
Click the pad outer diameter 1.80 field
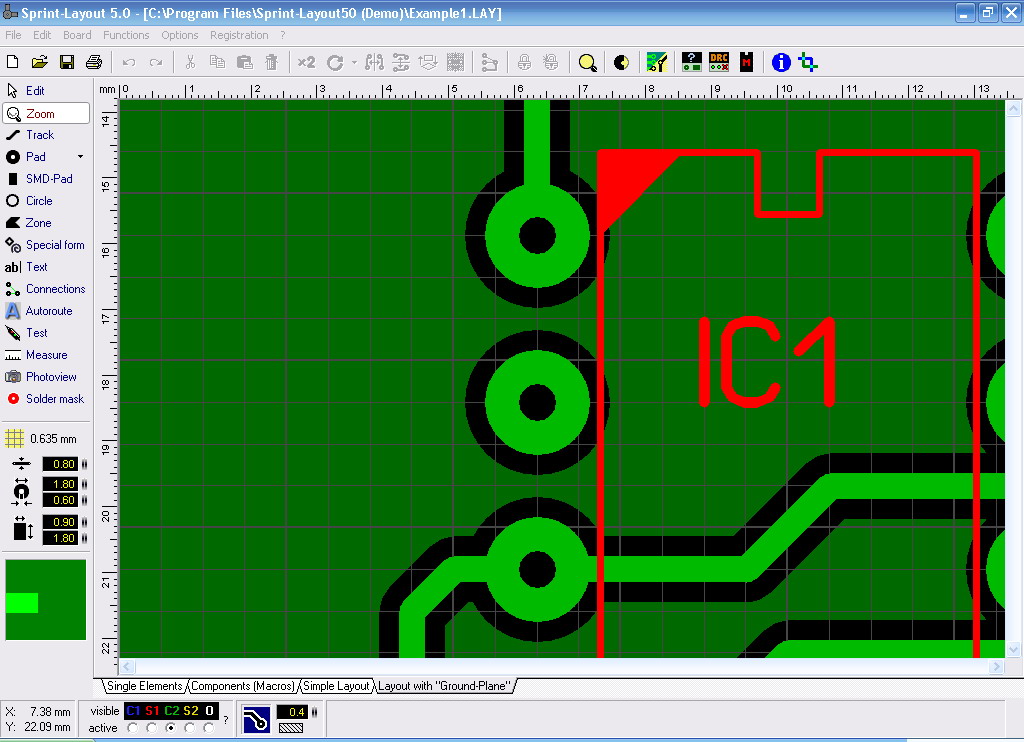(x=60, y=484)
